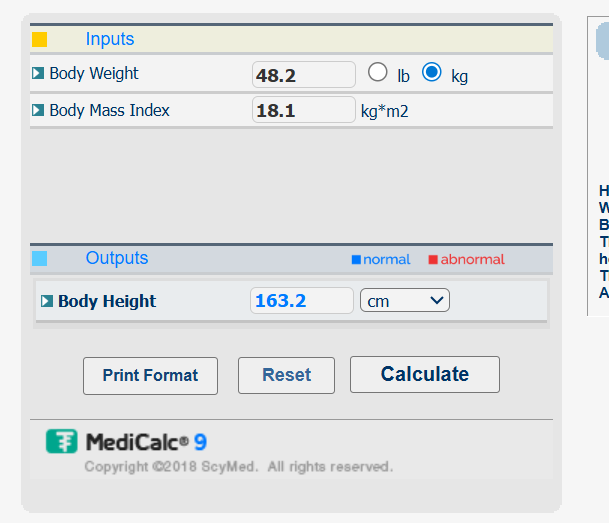Click the Inputs section header
Image resolution: width=609 pixels, height=523 pixels.
pyautogui.click(x=110, y=39)
